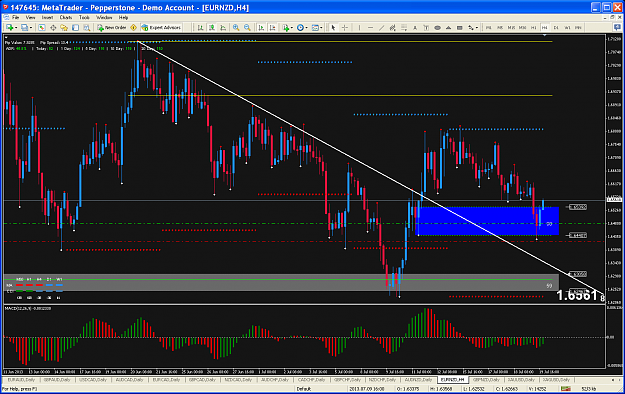
Task: Click the New Order button
Action: (112, 28)
